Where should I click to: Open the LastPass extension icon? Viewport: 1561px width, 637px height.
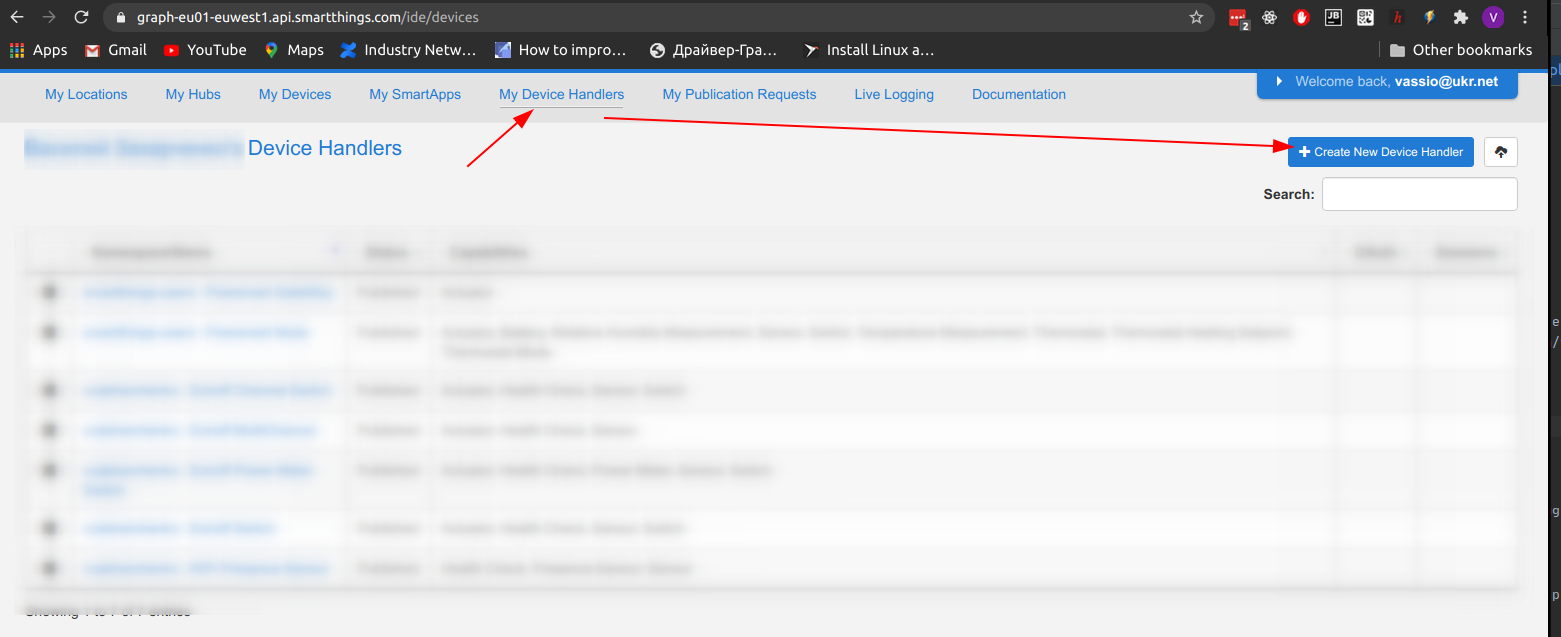[1239, 18]
